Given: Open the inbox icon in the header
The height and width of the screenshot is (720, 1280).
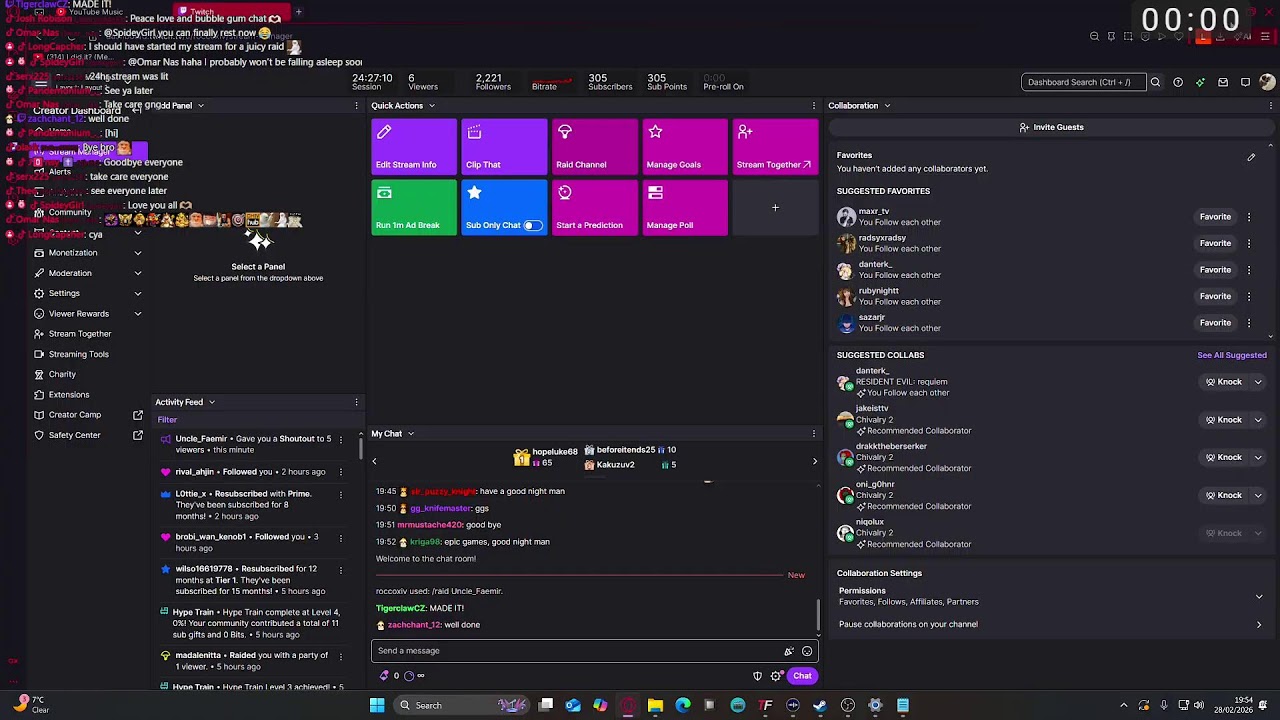Looking at the screenshot, I should [1223, 82].
